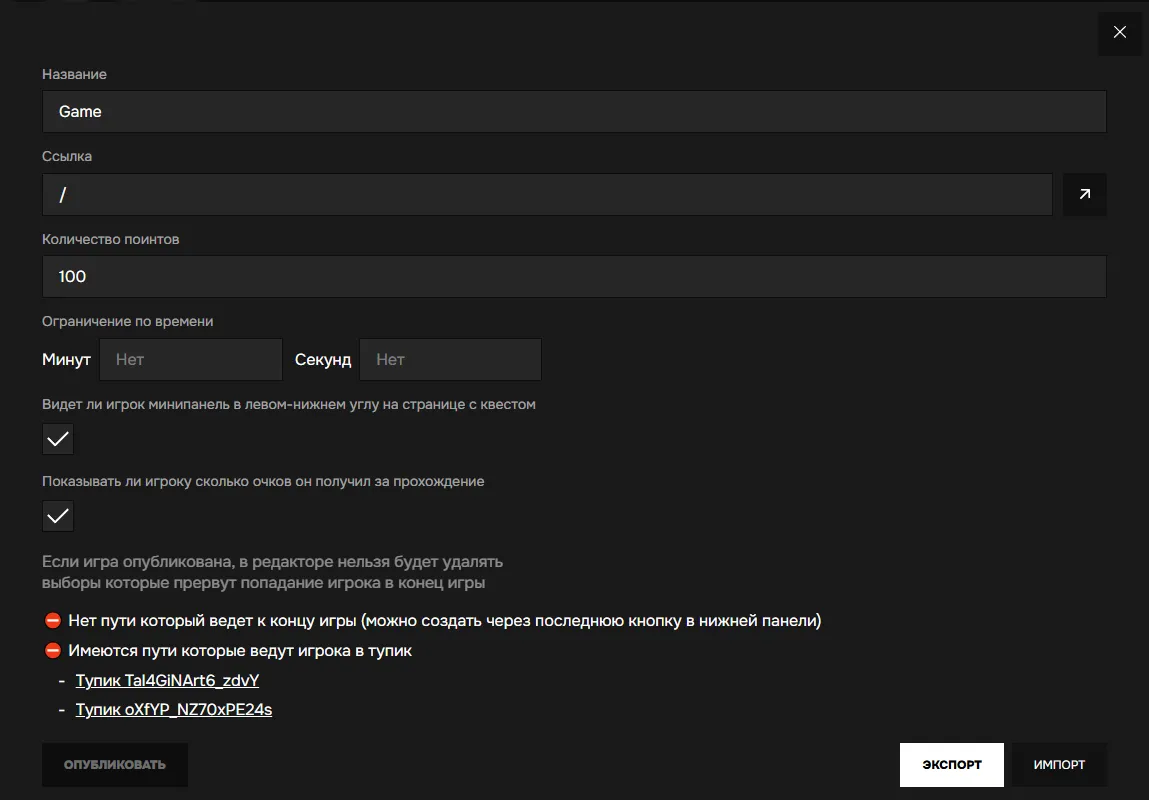This screenshot has width=1149, height=800.
Task: Open the dead end link Tal4GiNArt6_zdvY
Action: point(167,681)
